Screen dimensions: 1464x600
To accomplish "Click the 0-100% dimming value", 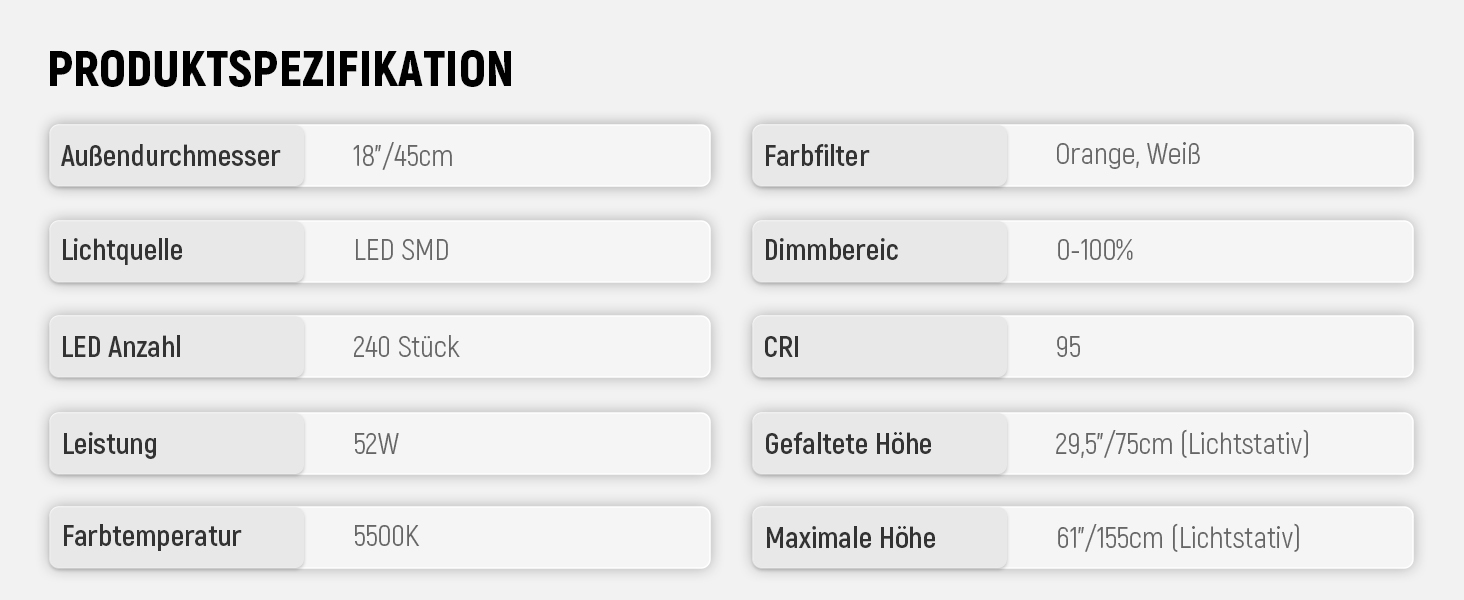I will [1095, 250].
